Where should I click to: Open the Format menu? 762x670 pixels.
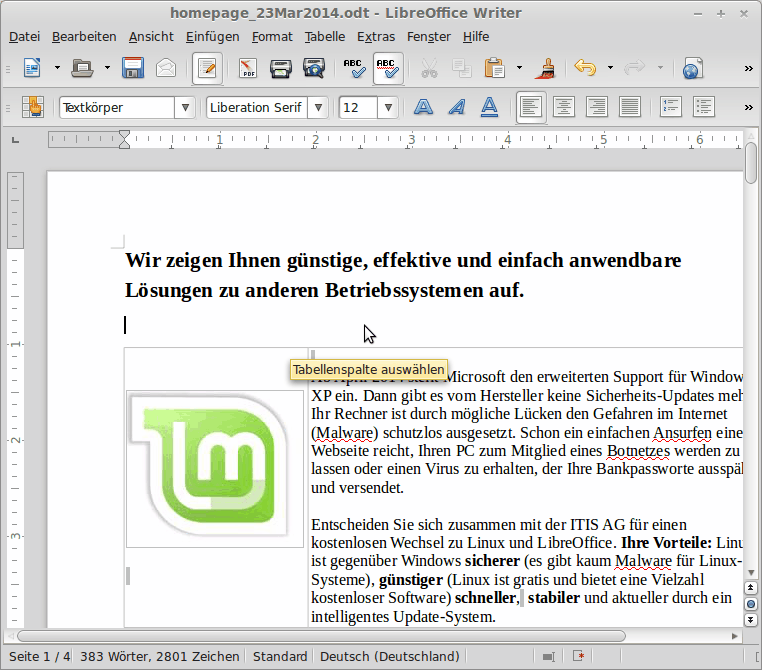pyautogui.click(x=272, y=37)
